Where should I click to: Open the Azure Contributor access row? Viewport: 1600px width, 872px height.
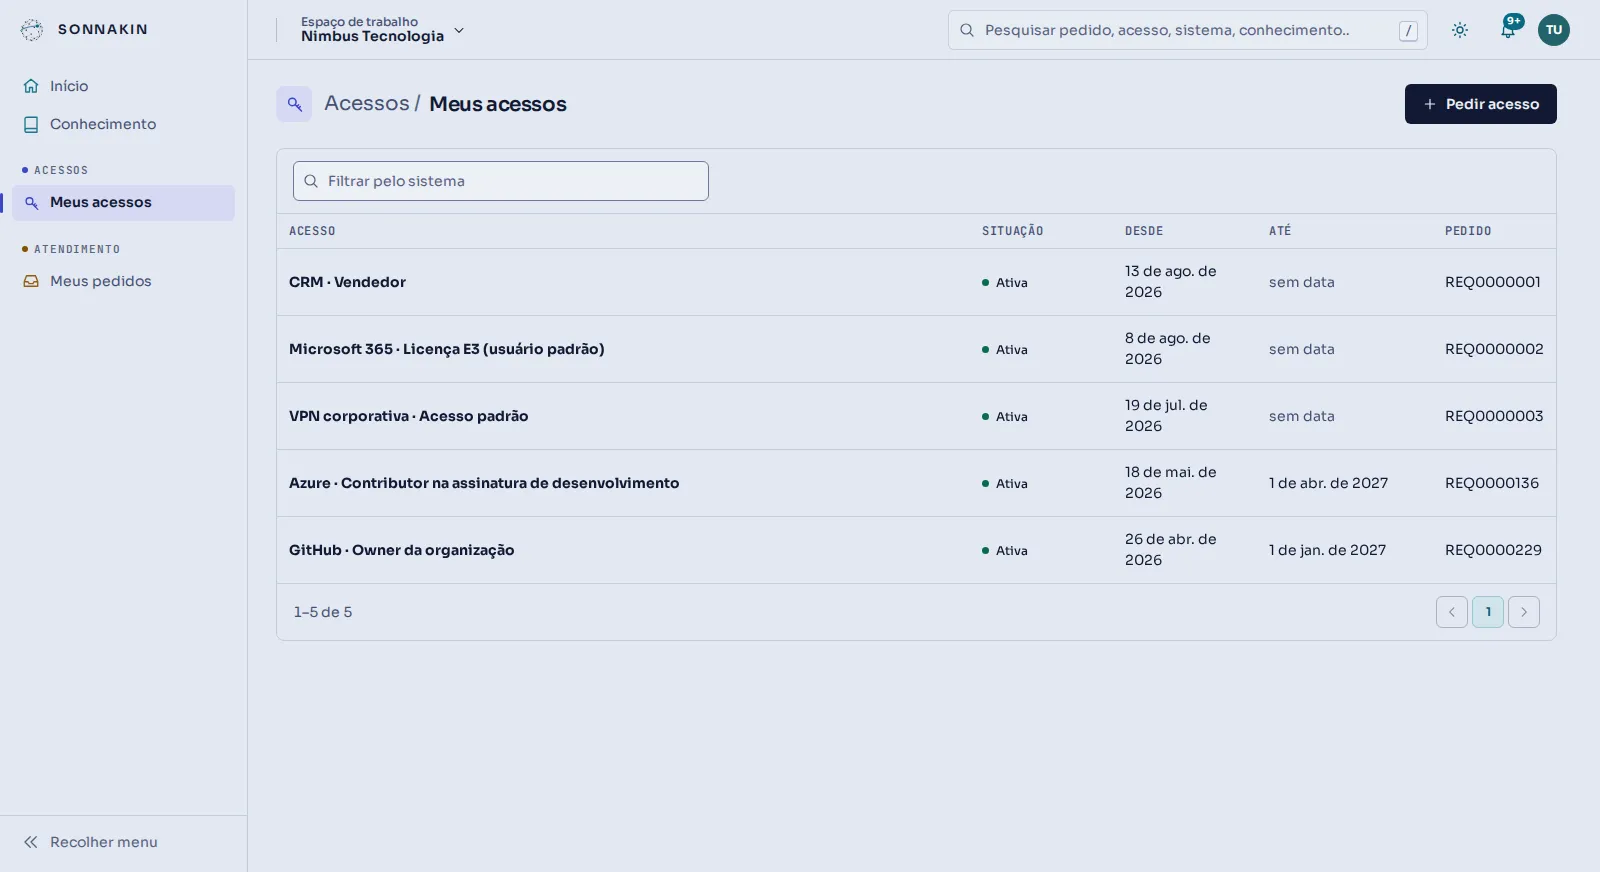(916, 483)
